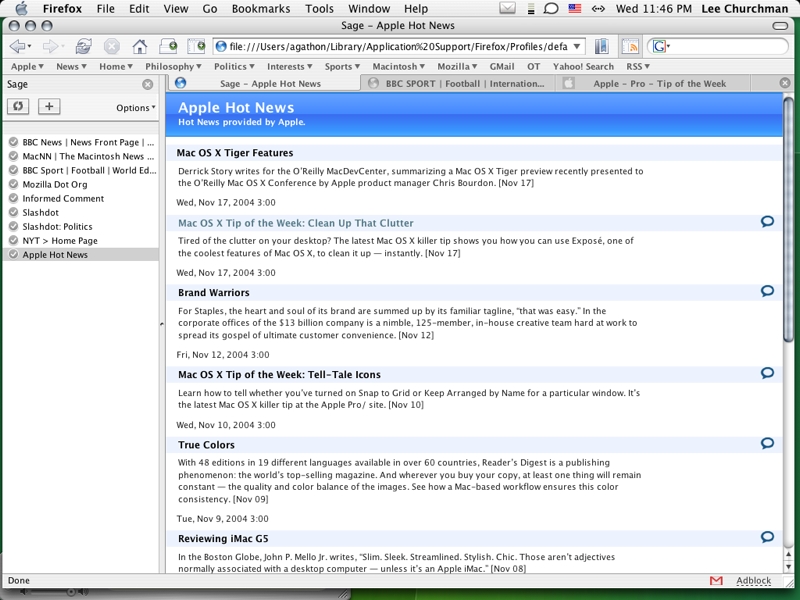This screenshot has height=600, width=800.
Task: Click the add feed plus button in Sage
Action: [48, 107]
